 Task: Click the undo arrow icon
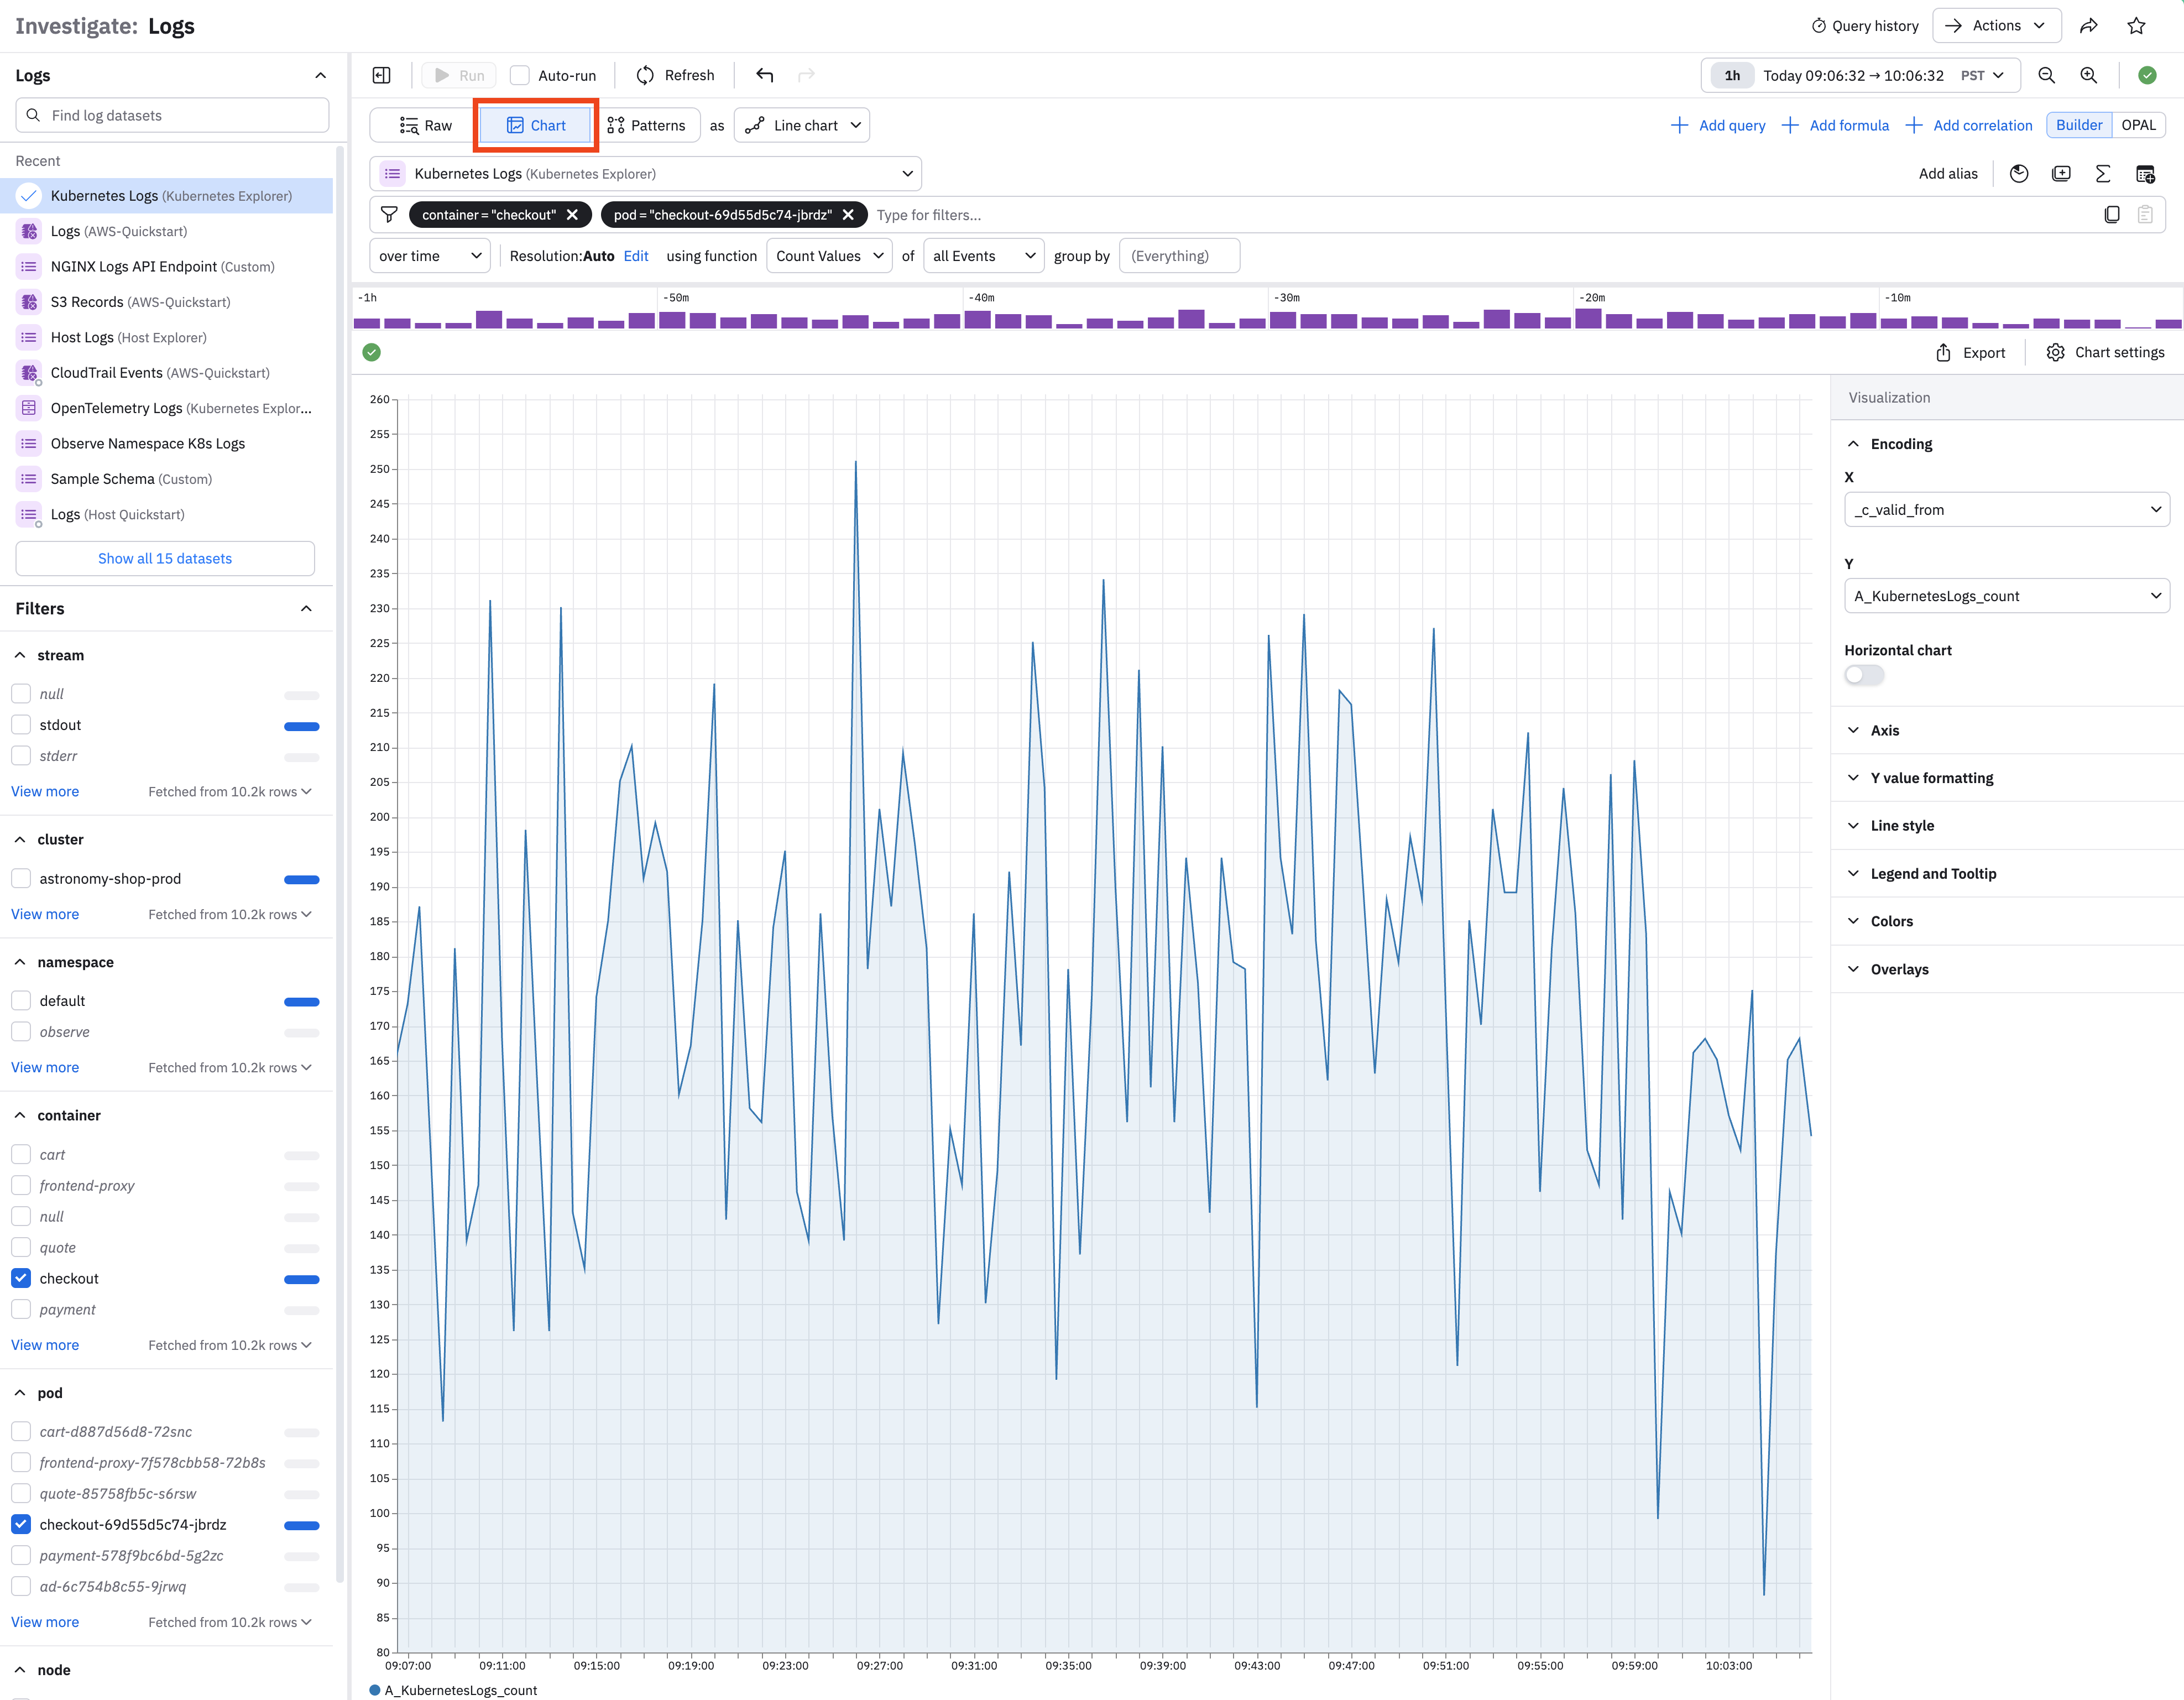[x=765, y=75]
